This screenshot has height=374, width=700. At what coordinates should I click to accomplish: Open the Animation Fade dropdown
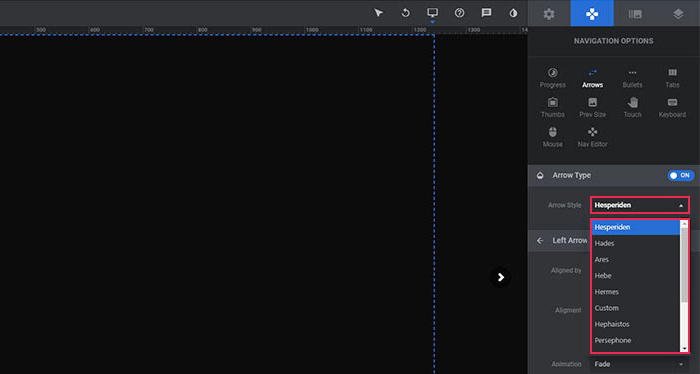click(x=640, y=364)
